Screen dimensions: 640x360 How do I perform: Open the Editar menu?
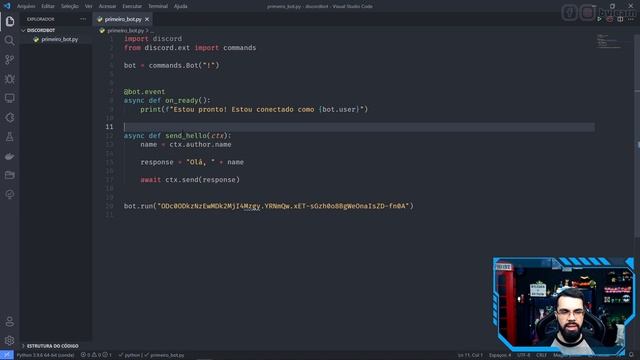click(x=48, y=6)
